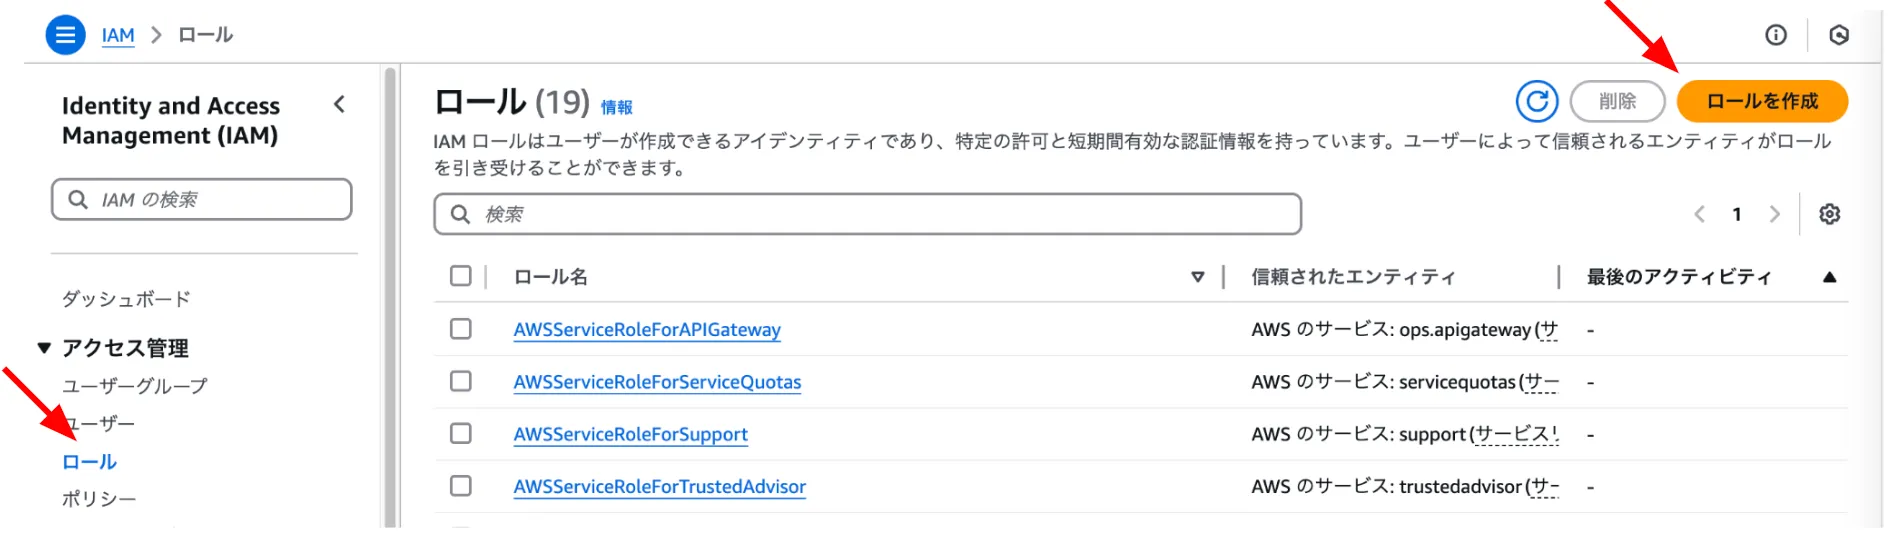Click the refresh roles icon
Screen dimensions: 1890x540
[x=1537, y=101]
